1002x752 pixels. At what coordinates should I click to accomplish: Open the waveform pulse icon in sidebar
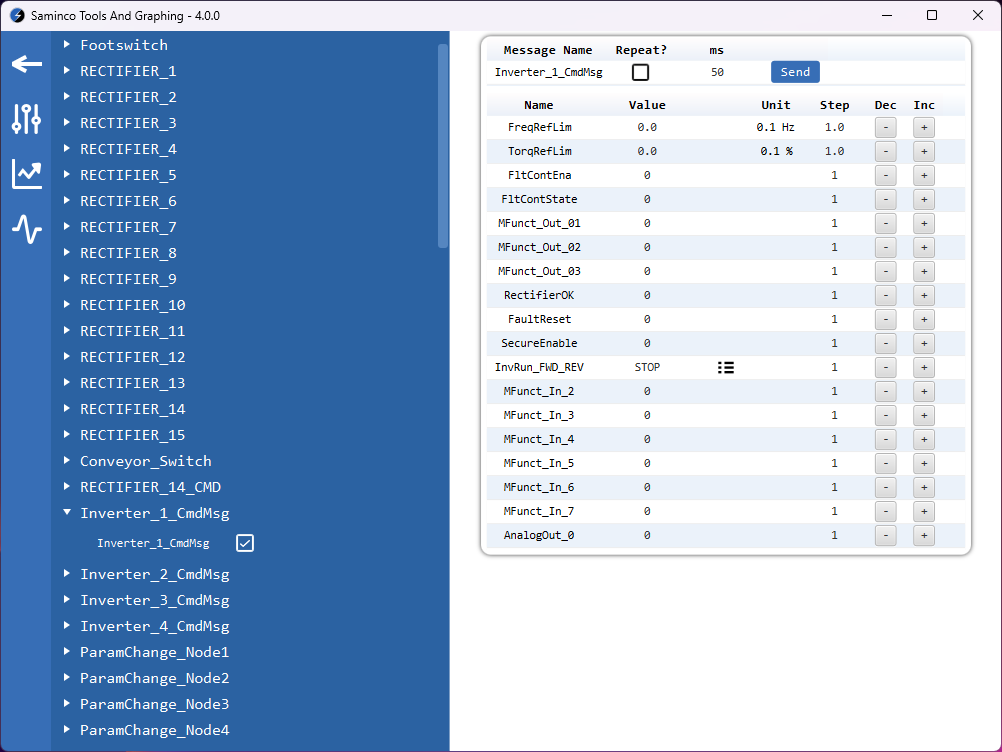(27, 229)
